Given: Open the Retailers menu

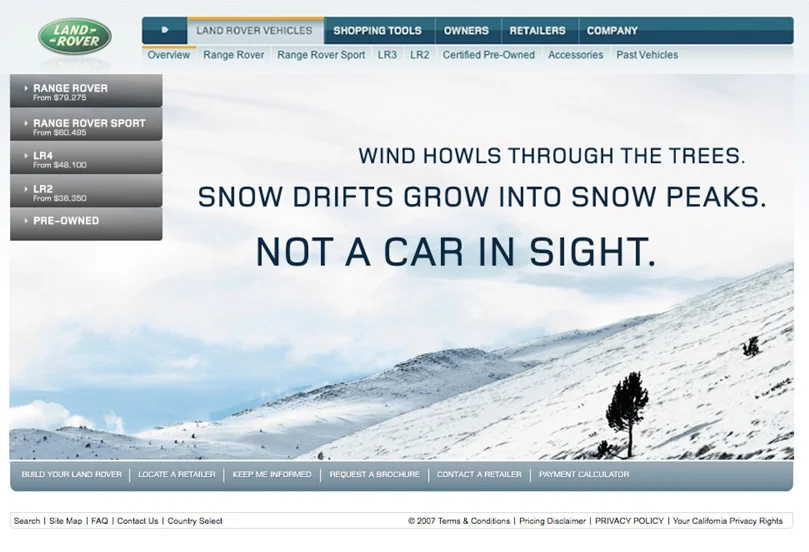Looking at the screenshot, I should tap(538, 31).
